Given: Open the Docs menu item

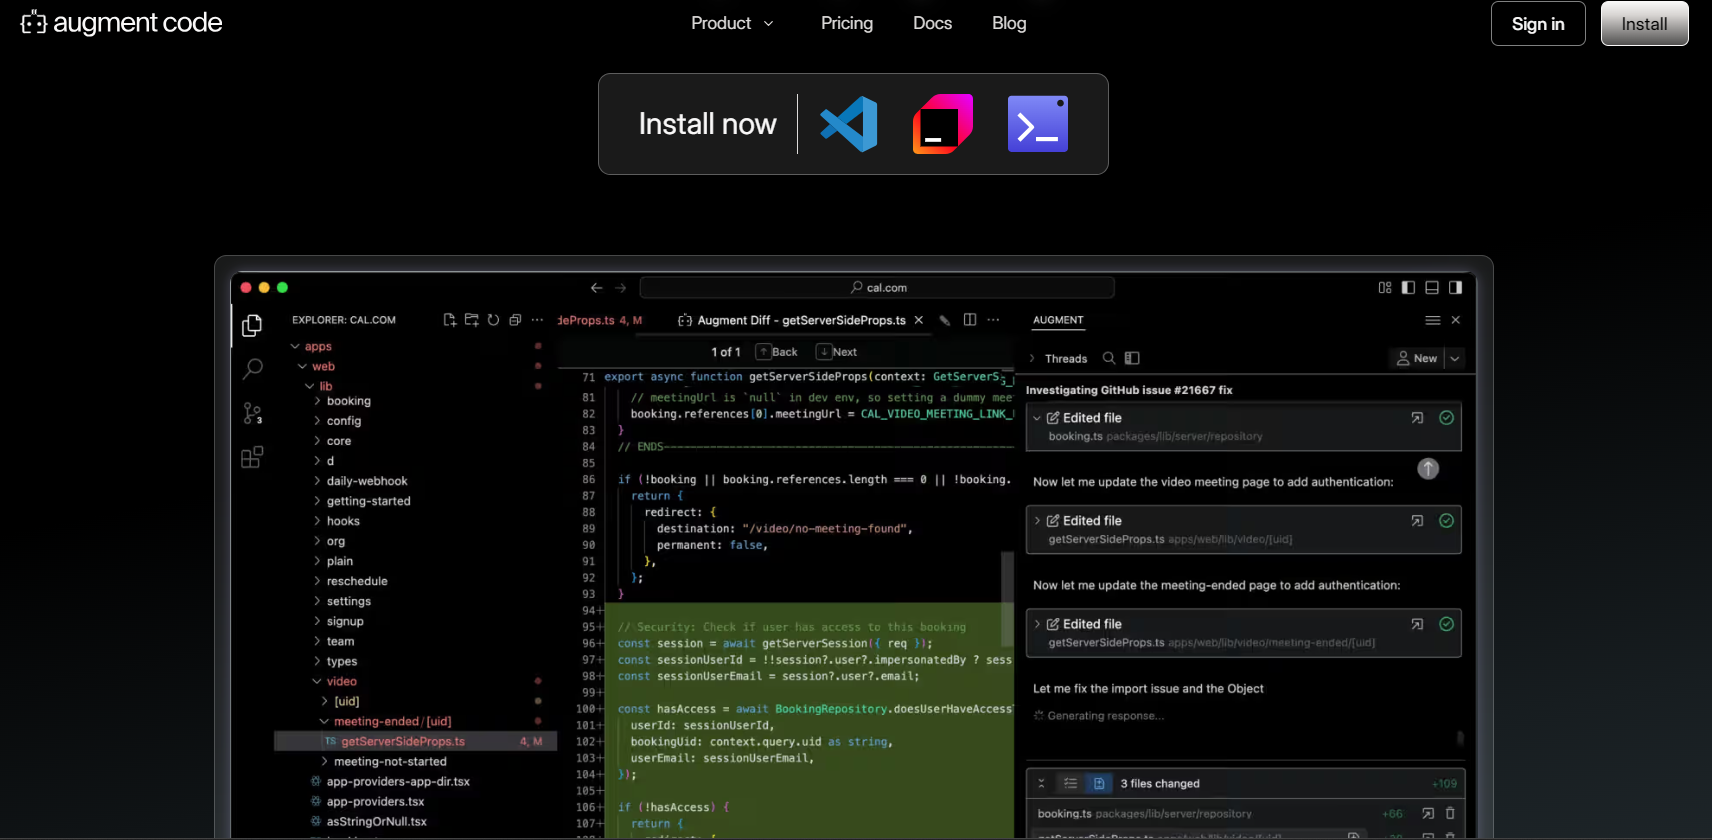Looking at the screenshot, I should [x=932, y=23].
